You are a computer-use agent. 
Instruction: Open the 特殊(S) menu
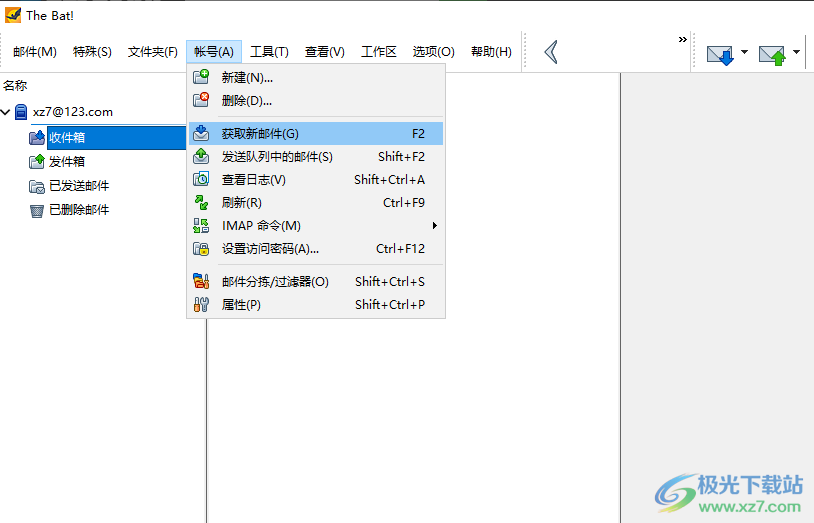(x=92, y=52)
